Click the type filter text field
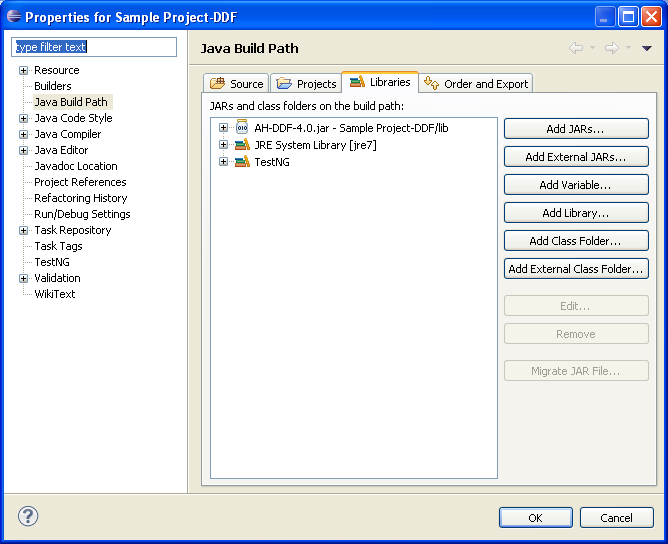This screenshot has height=544, width=668. [94, 47]
